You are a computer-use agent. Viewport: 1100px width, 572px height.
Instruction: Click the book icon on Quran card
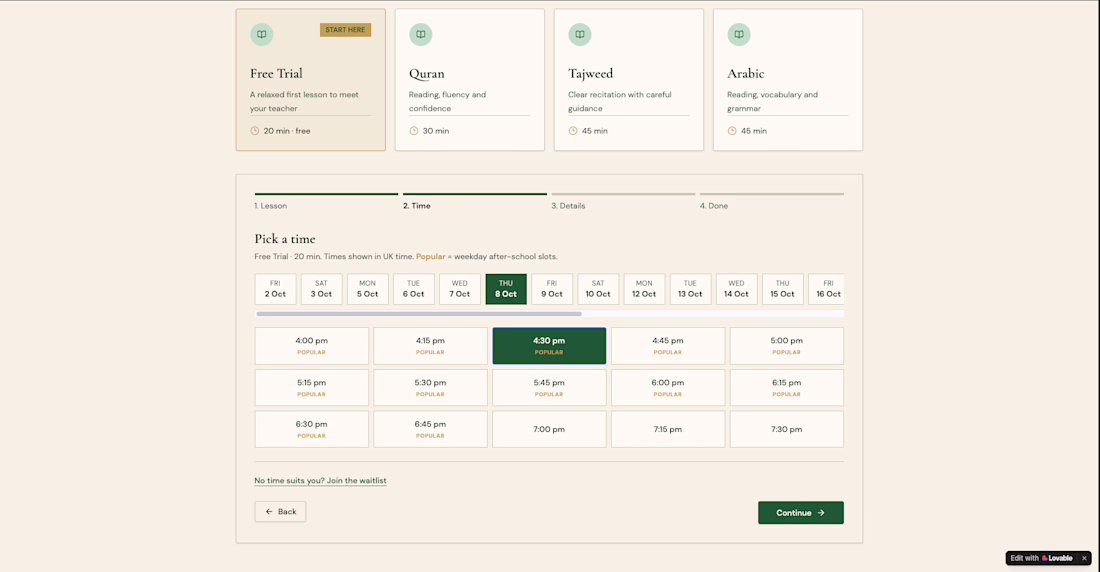[x=421, y=34]
